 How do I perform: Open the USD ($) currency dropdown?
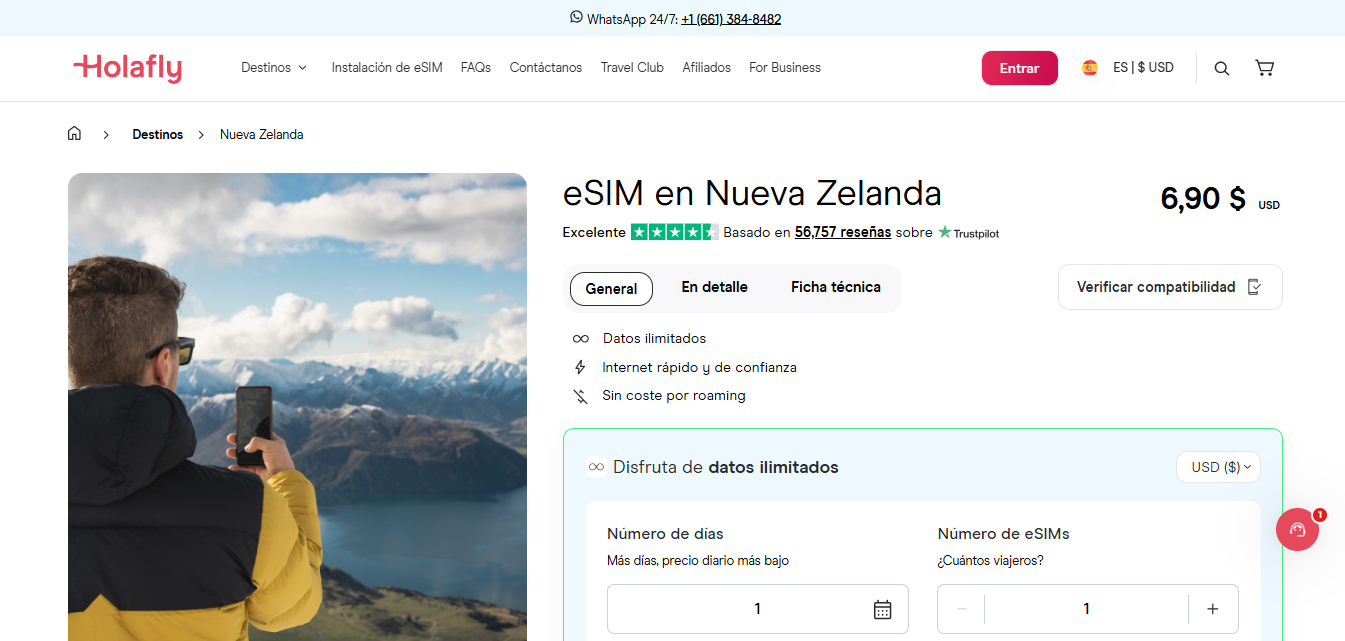coord(1218,467)
